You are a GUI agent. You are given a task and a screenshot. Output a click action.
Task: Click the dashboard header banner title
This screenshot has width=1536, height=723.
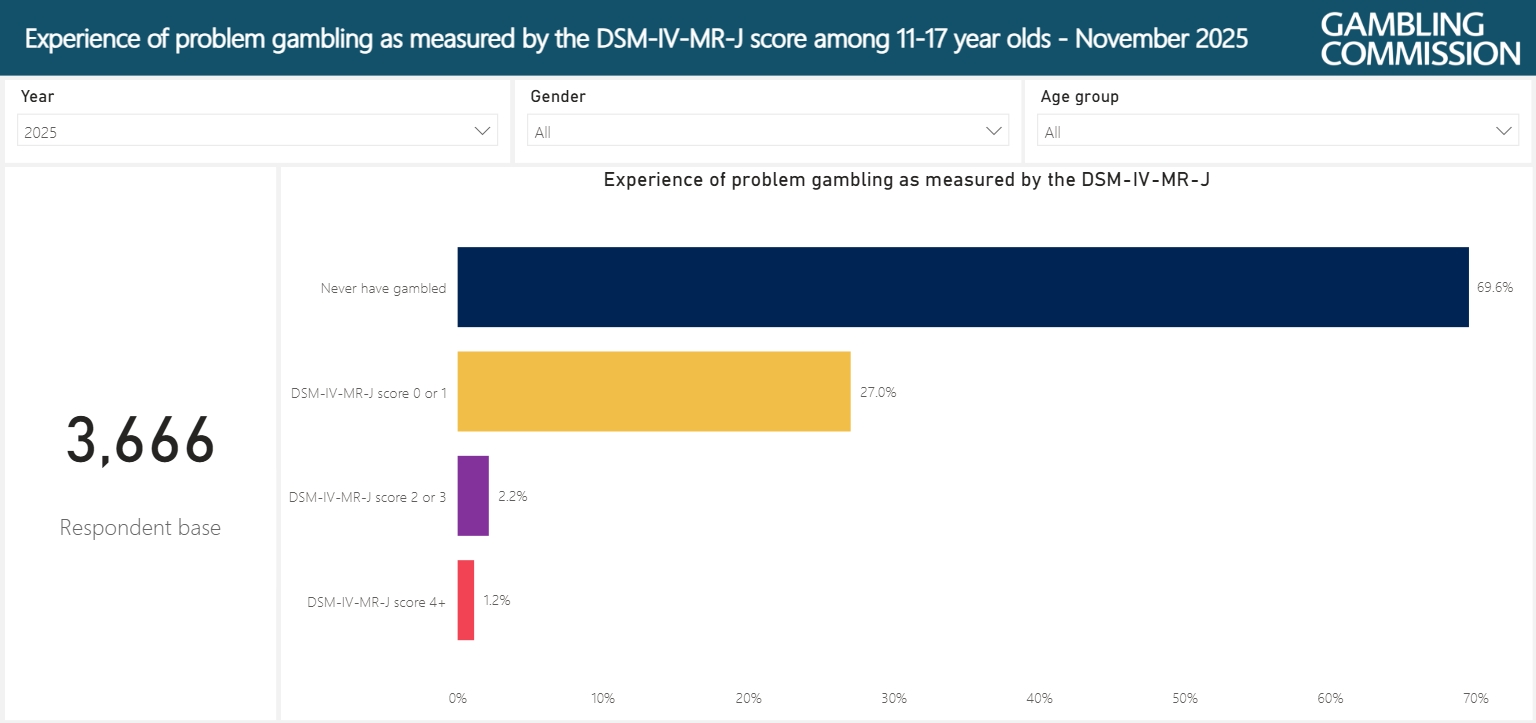(x=637, y=38)
